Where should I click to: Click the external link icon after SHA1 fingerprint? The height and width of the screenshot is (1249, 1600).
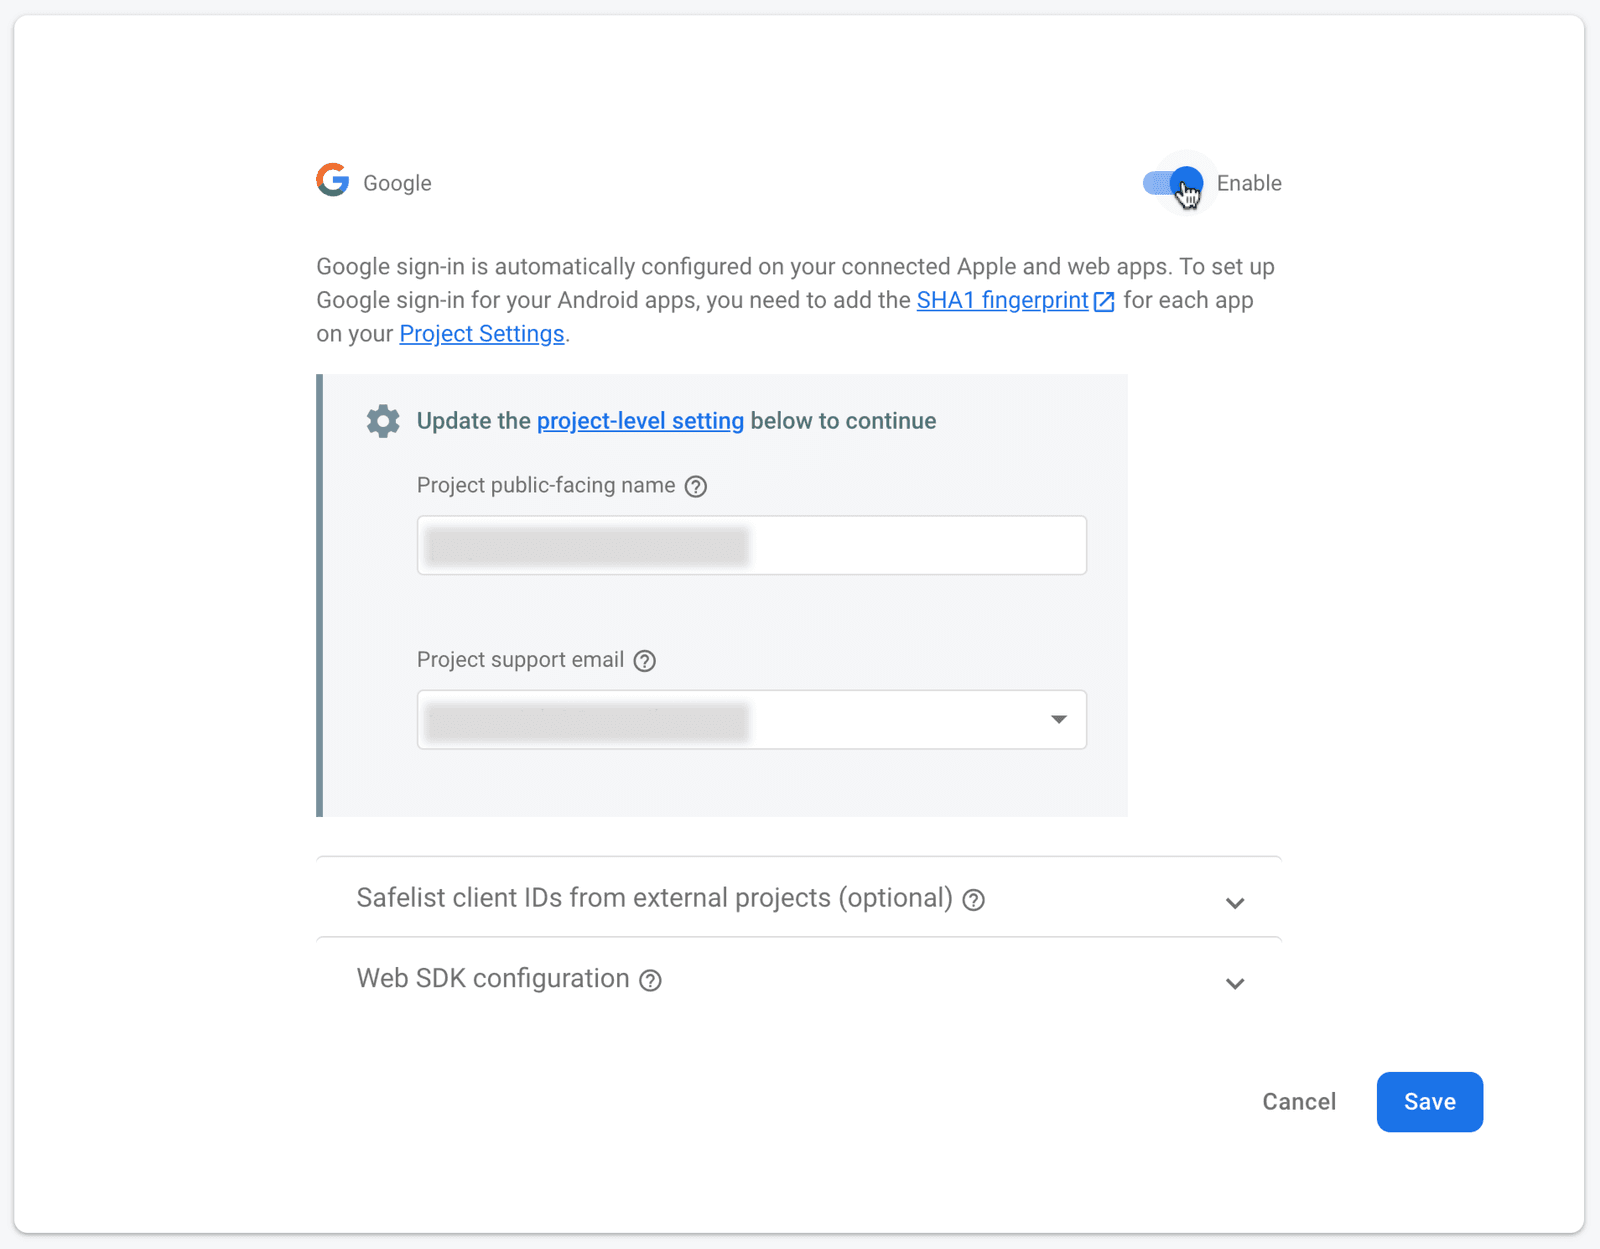(x=1104, y=302)
